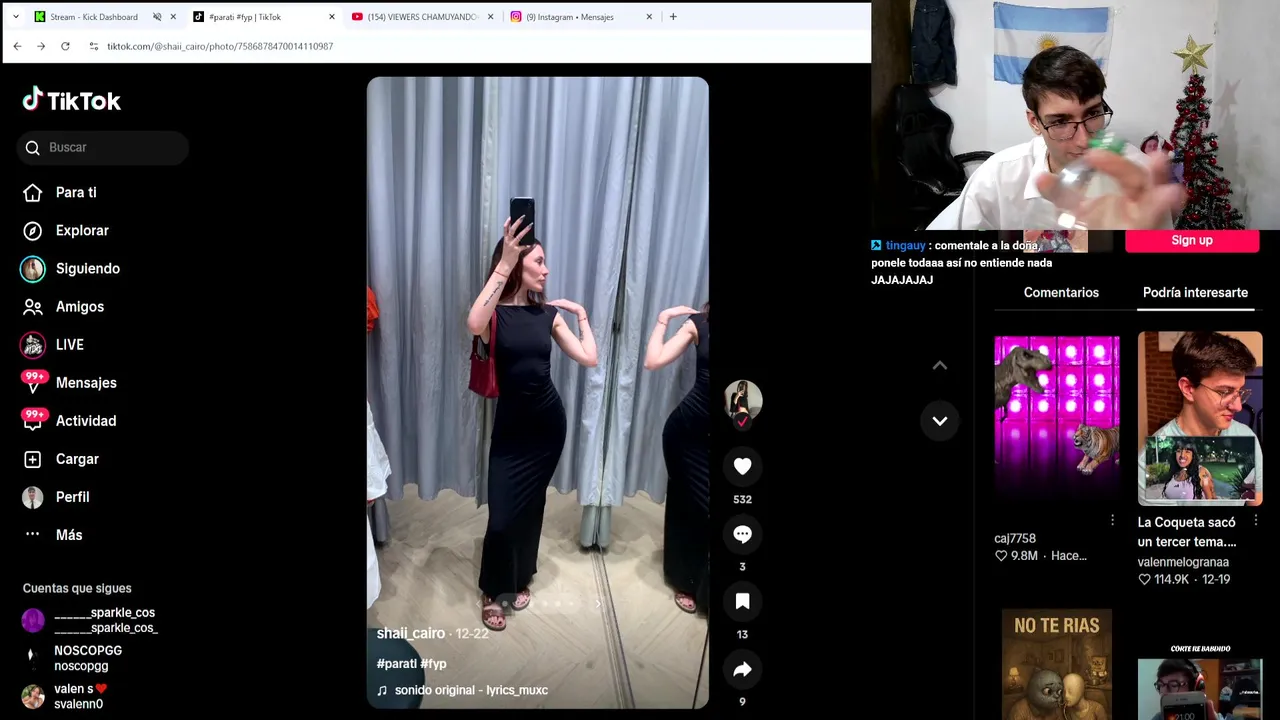Click the browser back arrow
Viewport: 1280px width, 720px height.
[17, 47]
